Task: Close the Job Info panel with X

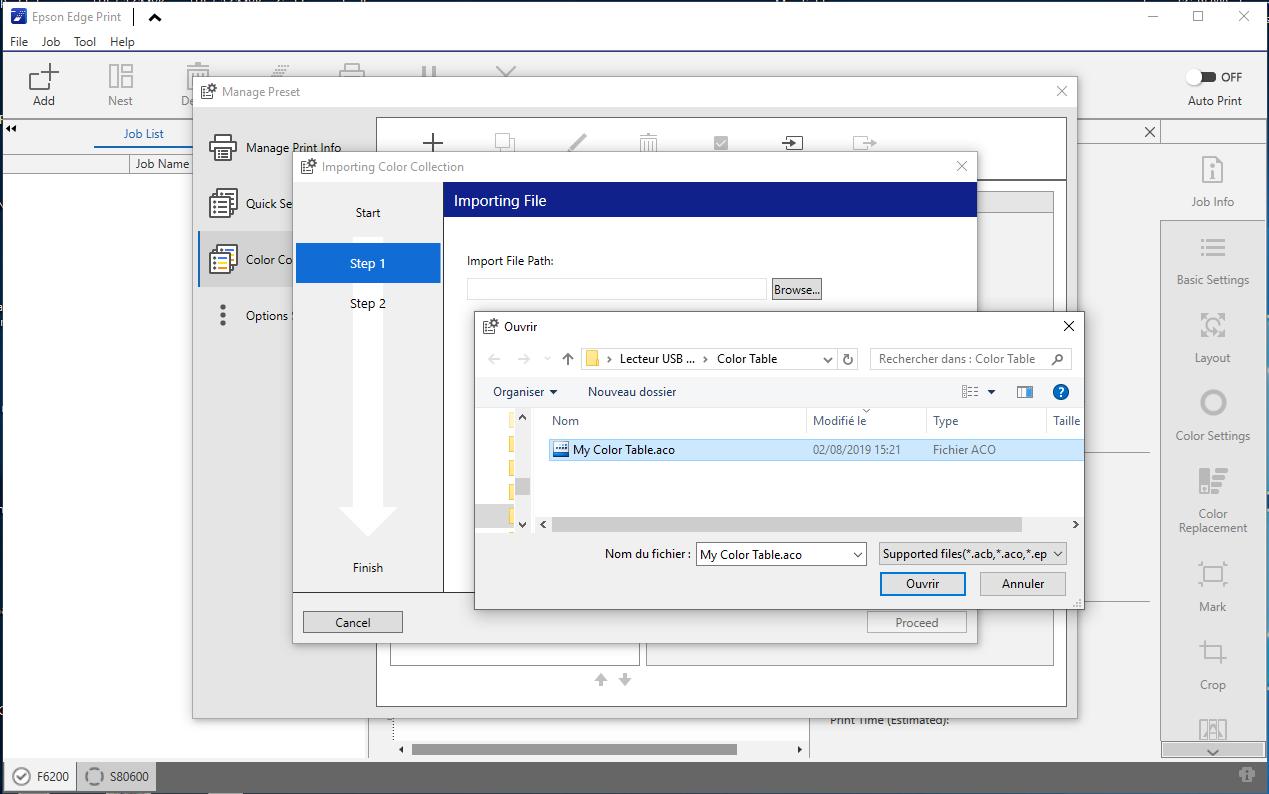Action: pyautogui.click(x=1150, y=132)
